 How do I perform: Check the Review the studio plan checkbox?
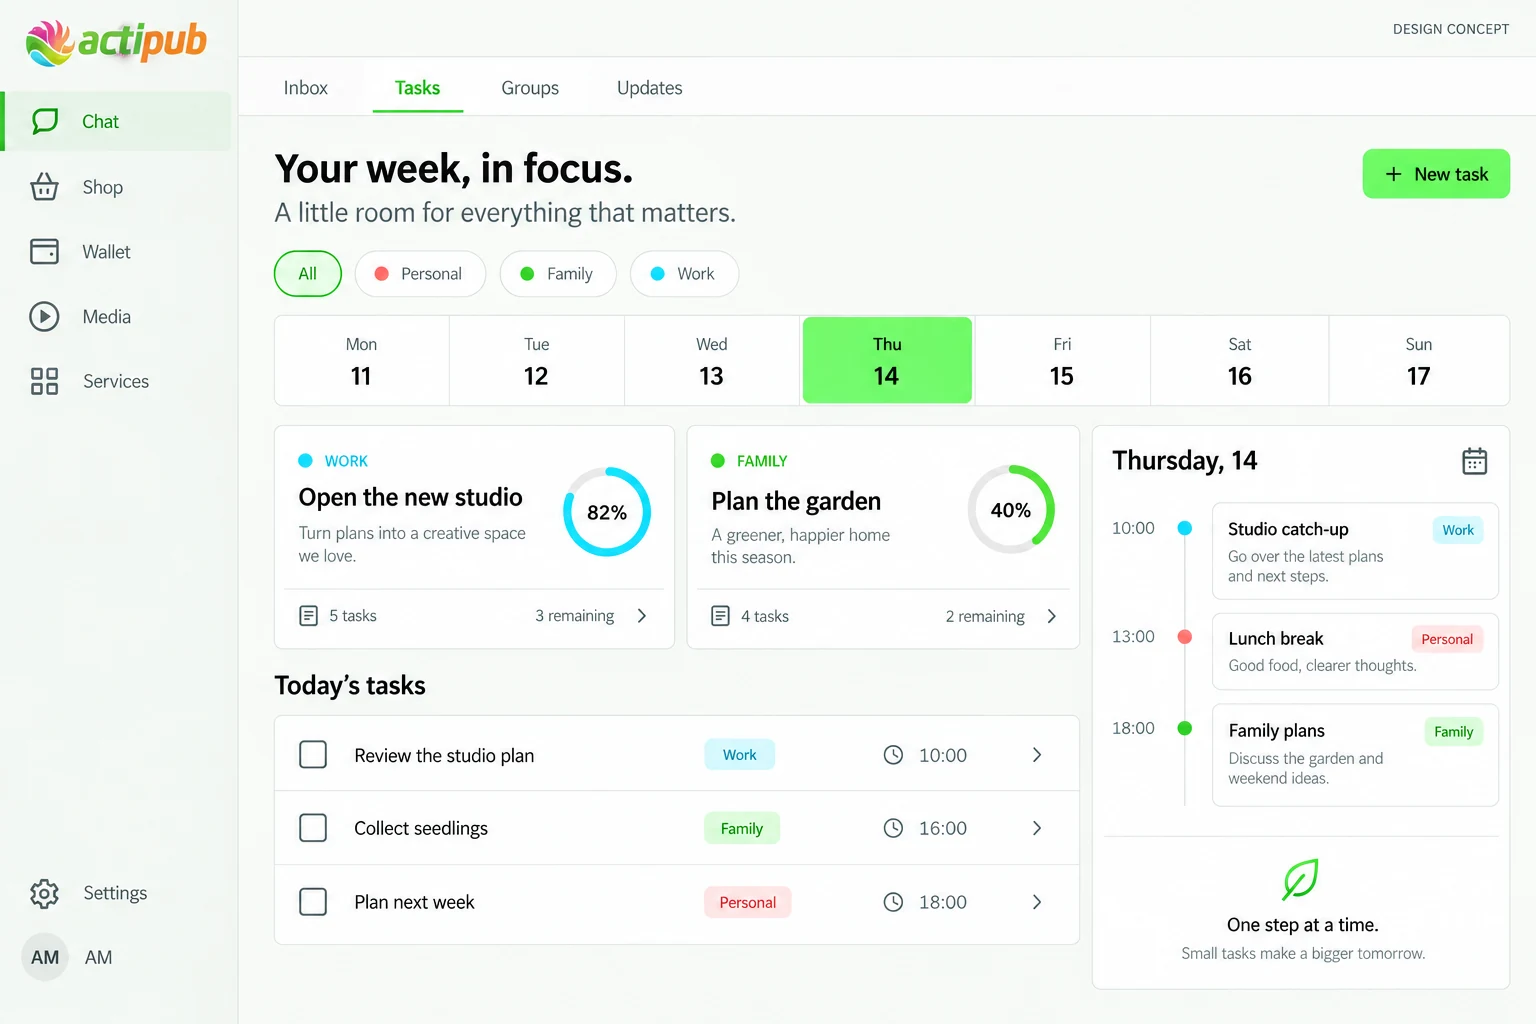pyautogui.click(x=313, y=754)
